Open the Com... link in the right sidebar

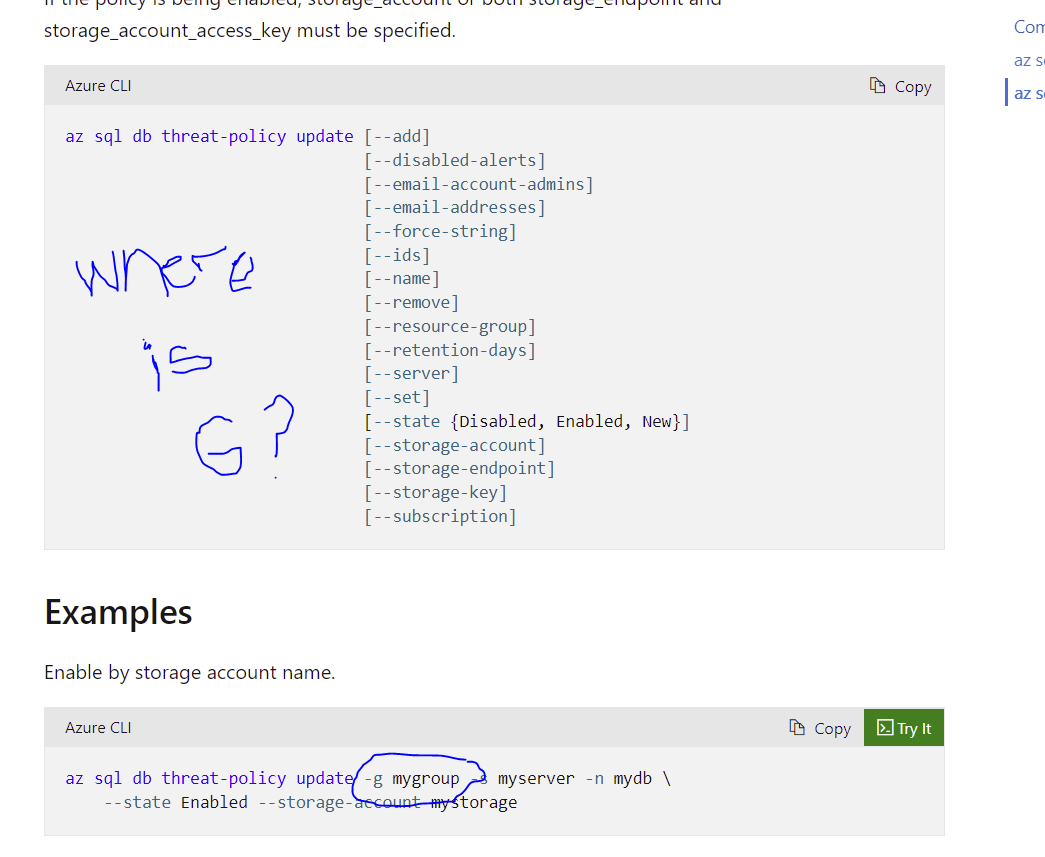click(1028, 27)
